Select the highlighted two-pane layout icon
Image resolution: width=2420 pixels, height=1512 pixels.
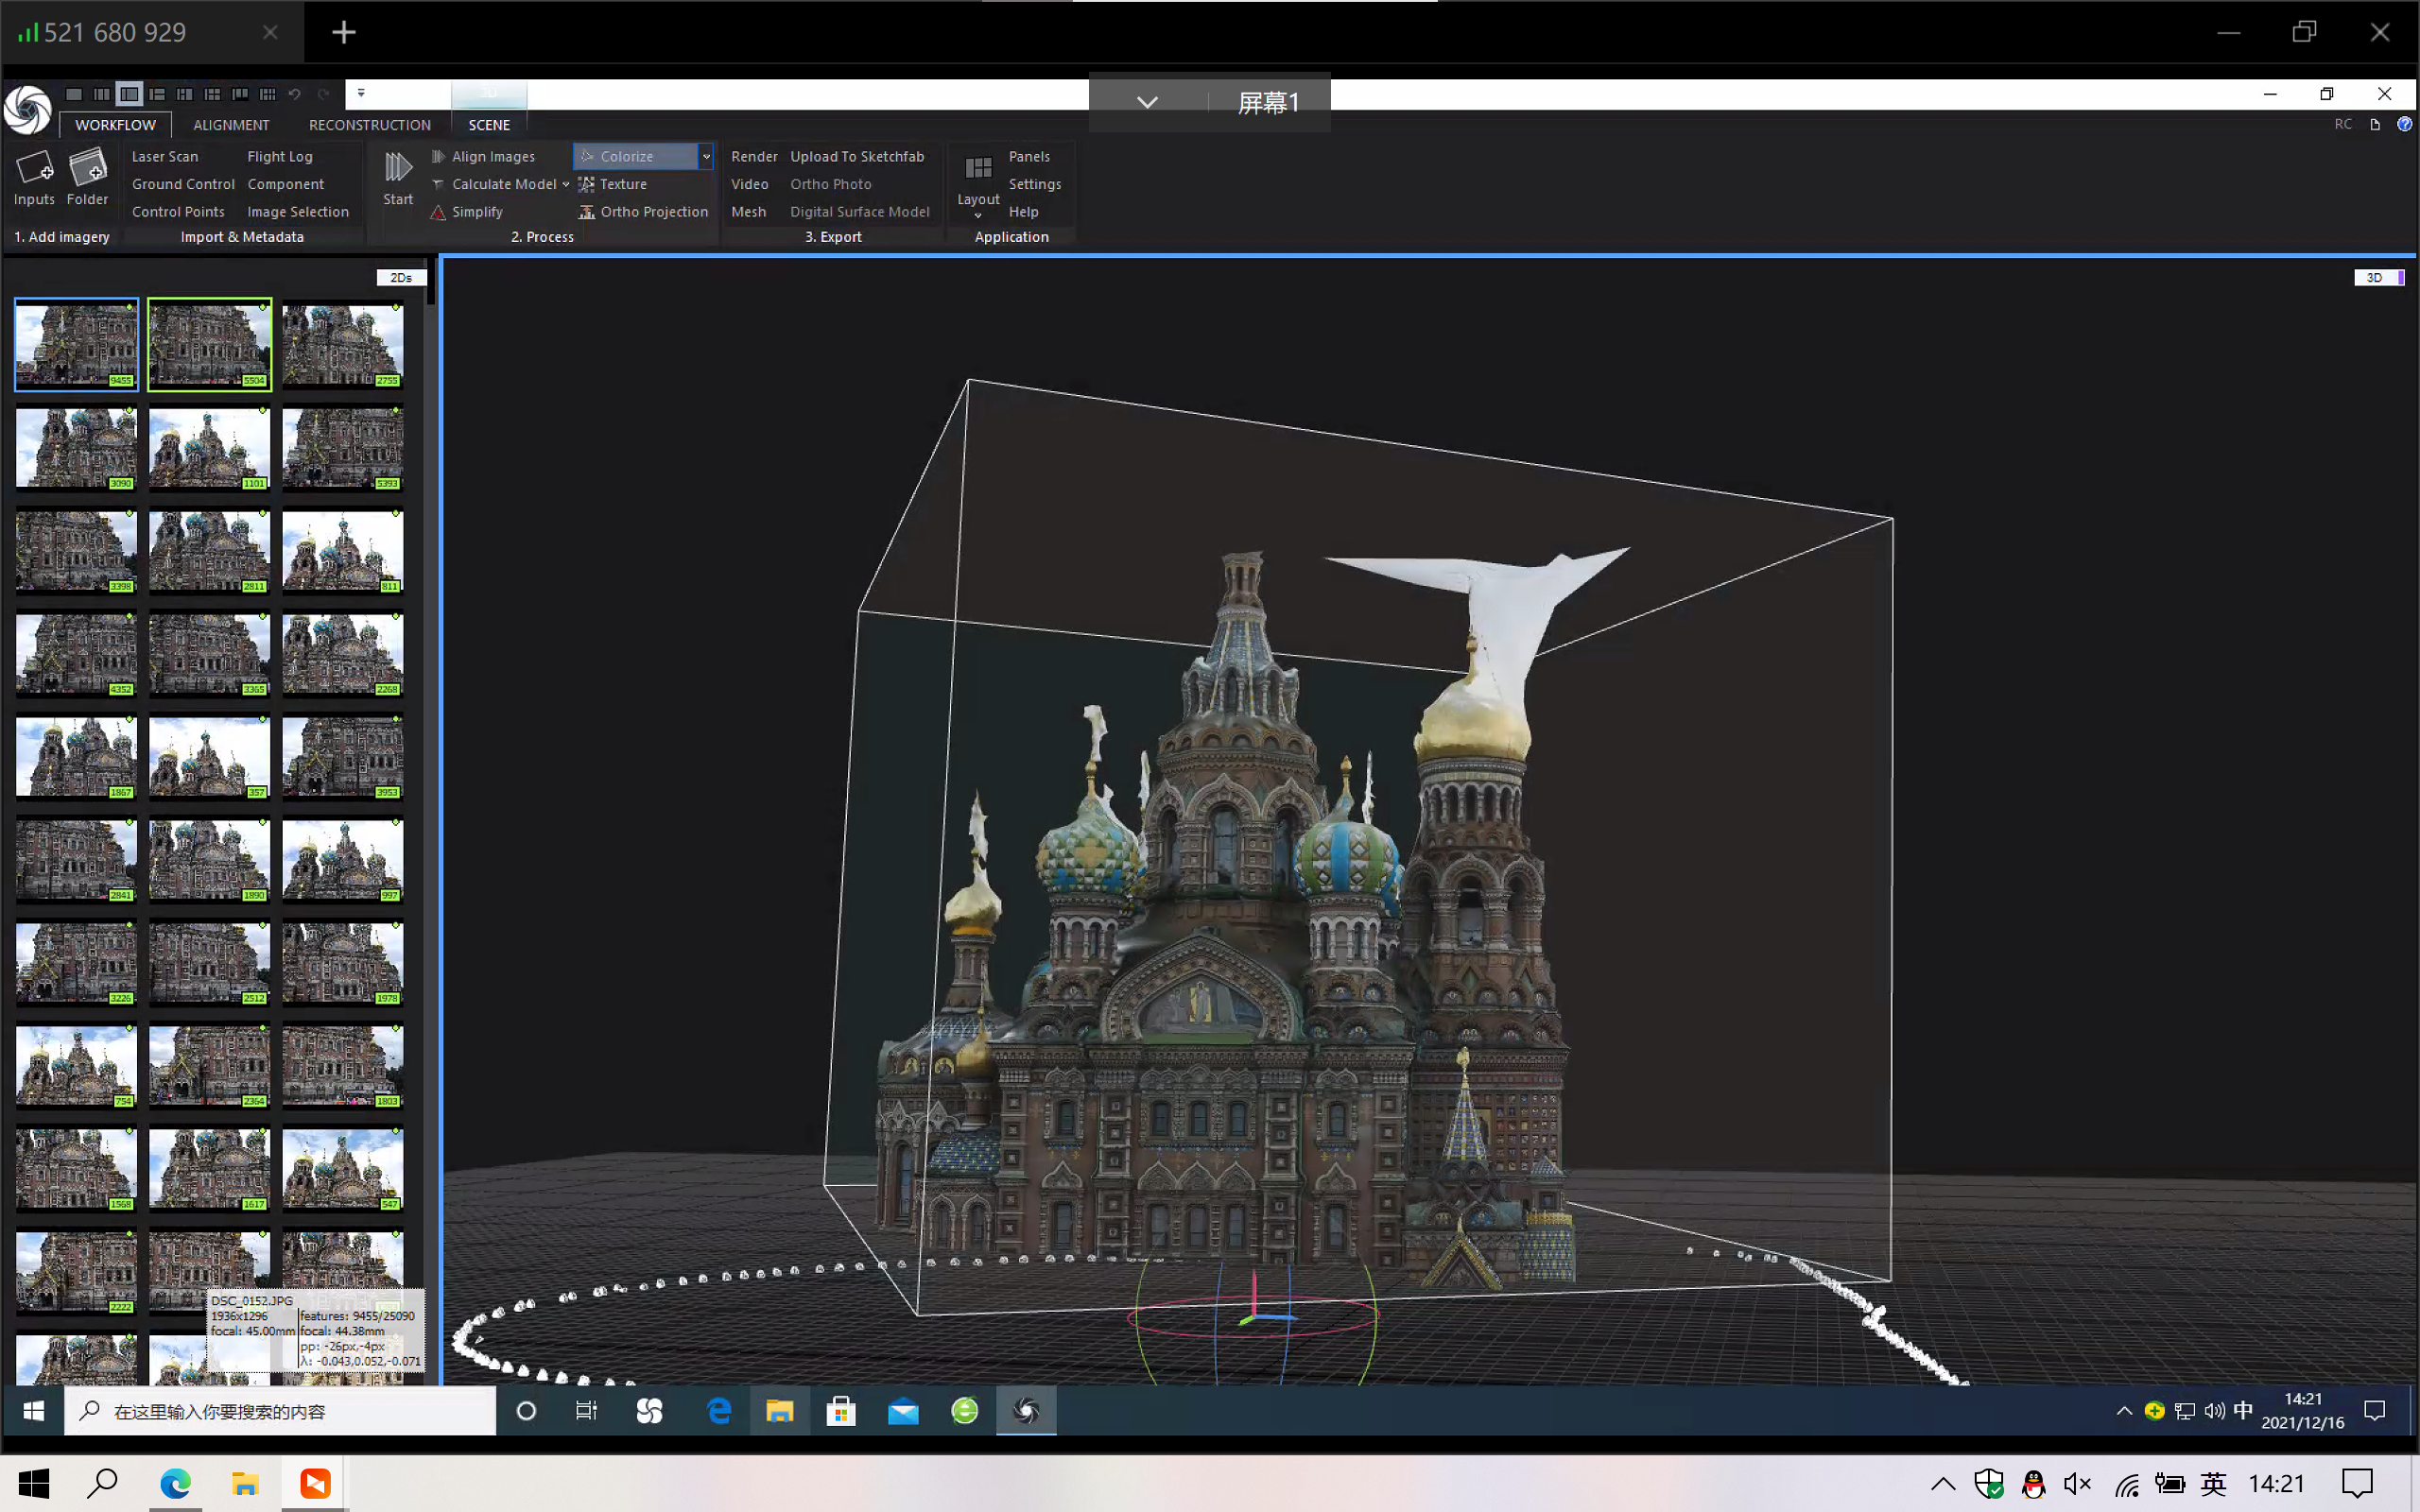pos(129,94)
